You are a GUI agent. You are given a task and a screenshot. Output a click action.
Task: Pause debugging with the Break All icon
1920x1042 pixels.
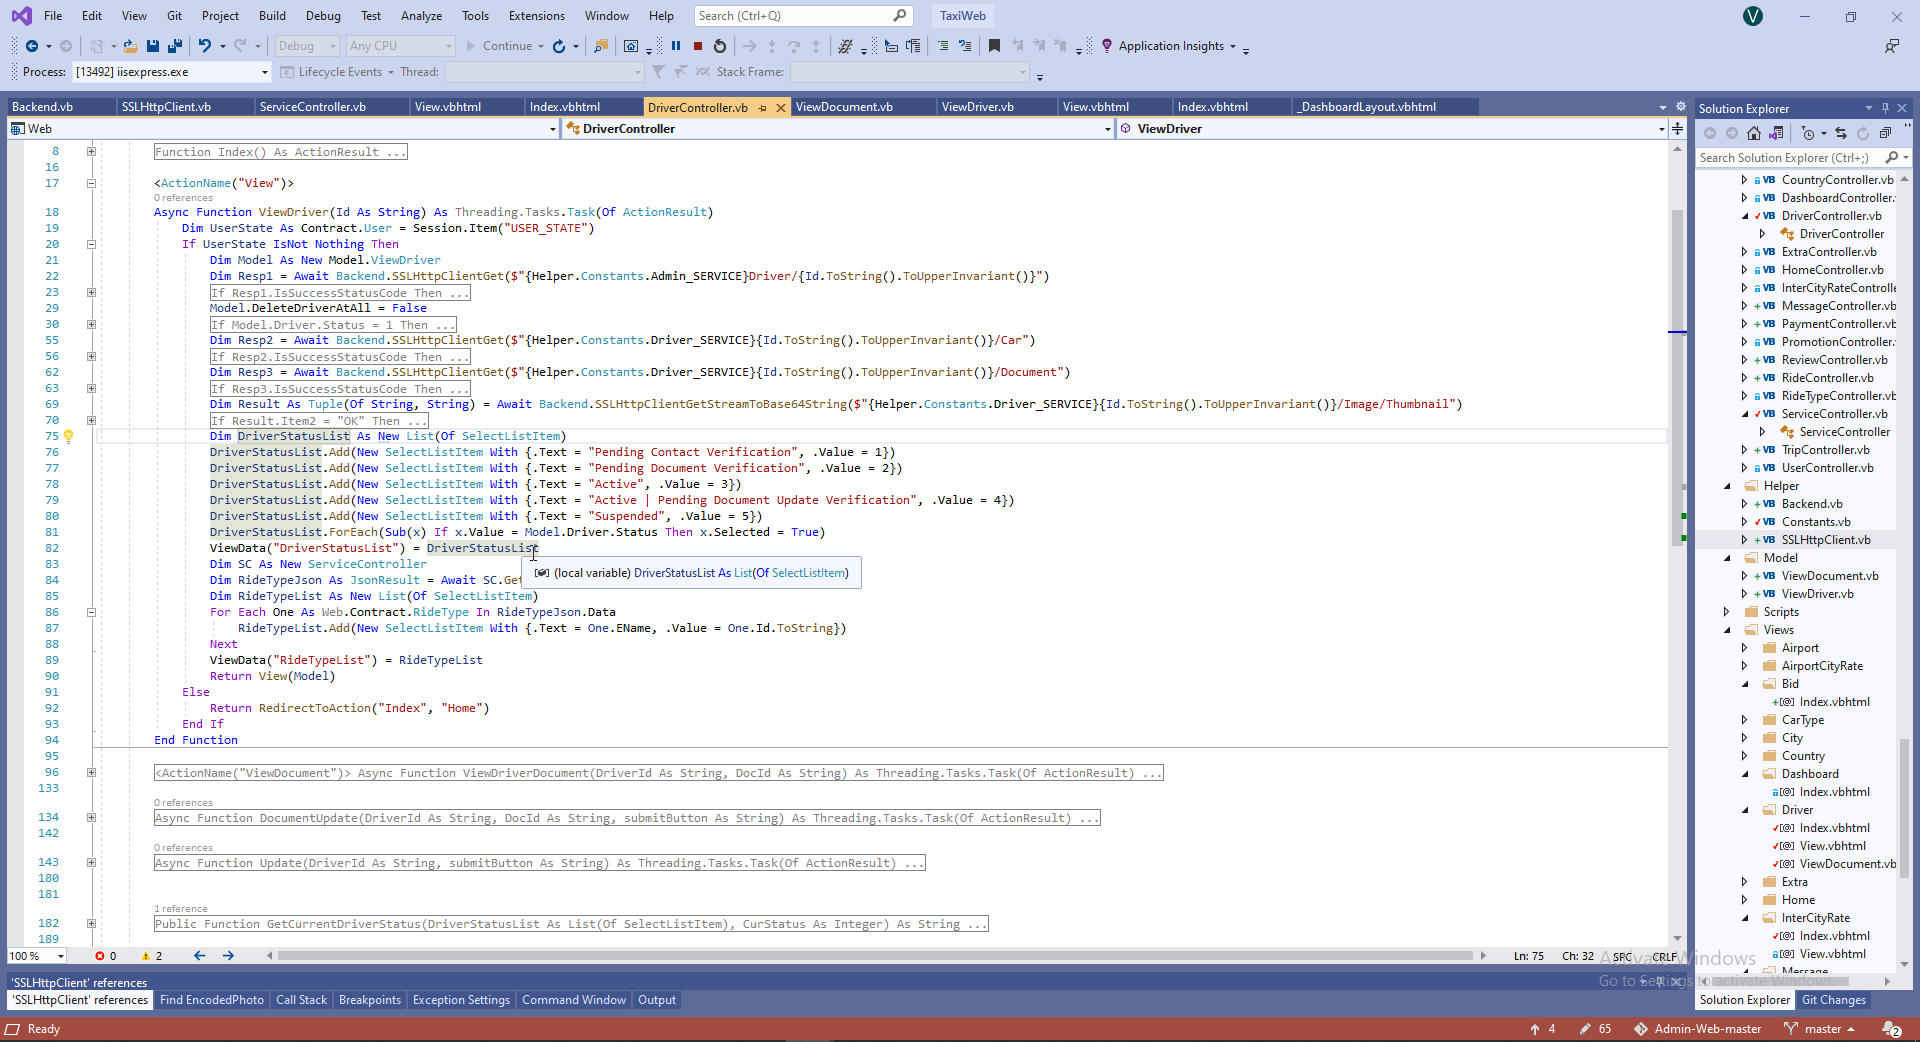pos(676,46)
